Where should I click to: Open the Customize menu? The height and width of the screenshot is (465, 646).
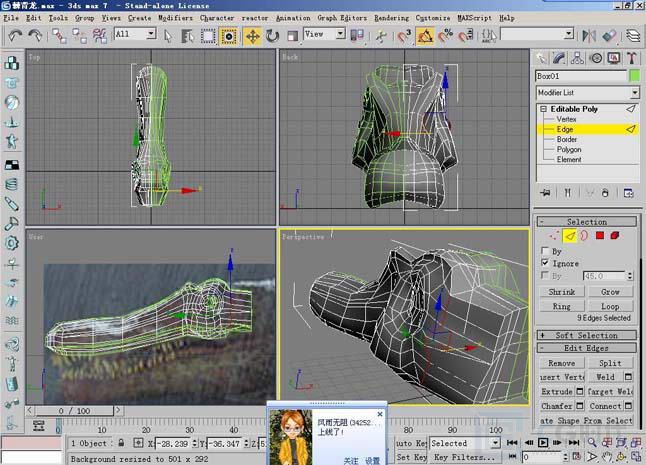433,18
